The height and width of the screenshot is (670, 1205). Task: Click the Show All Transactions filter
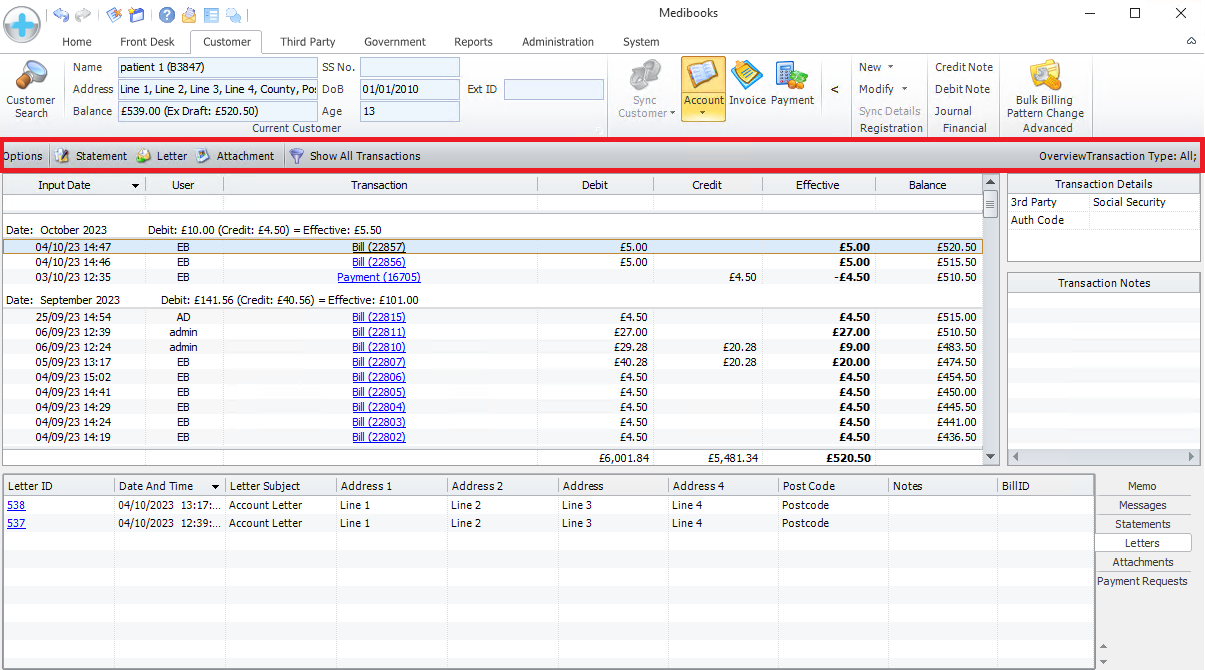(355, 156)
